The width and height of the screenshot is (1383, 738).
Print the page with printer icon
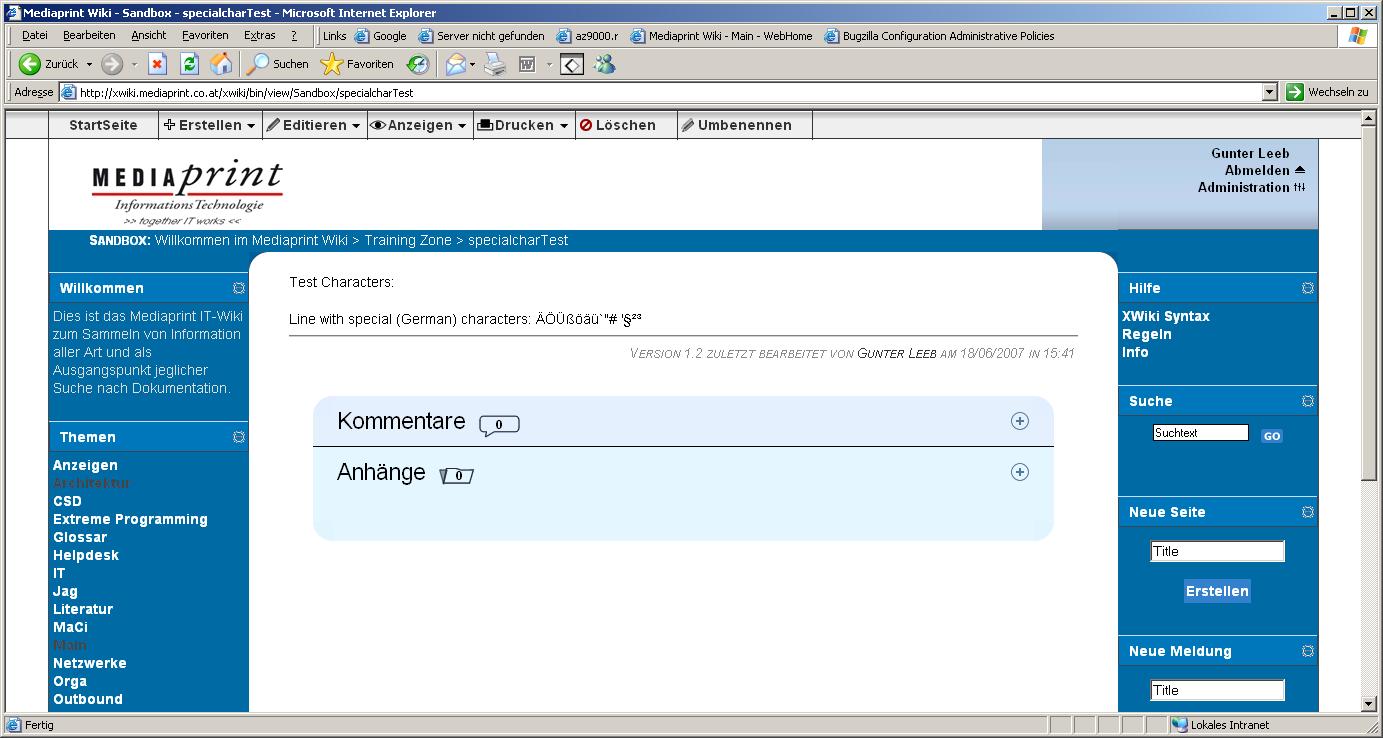pyautogui.click(x=496, y=64)
